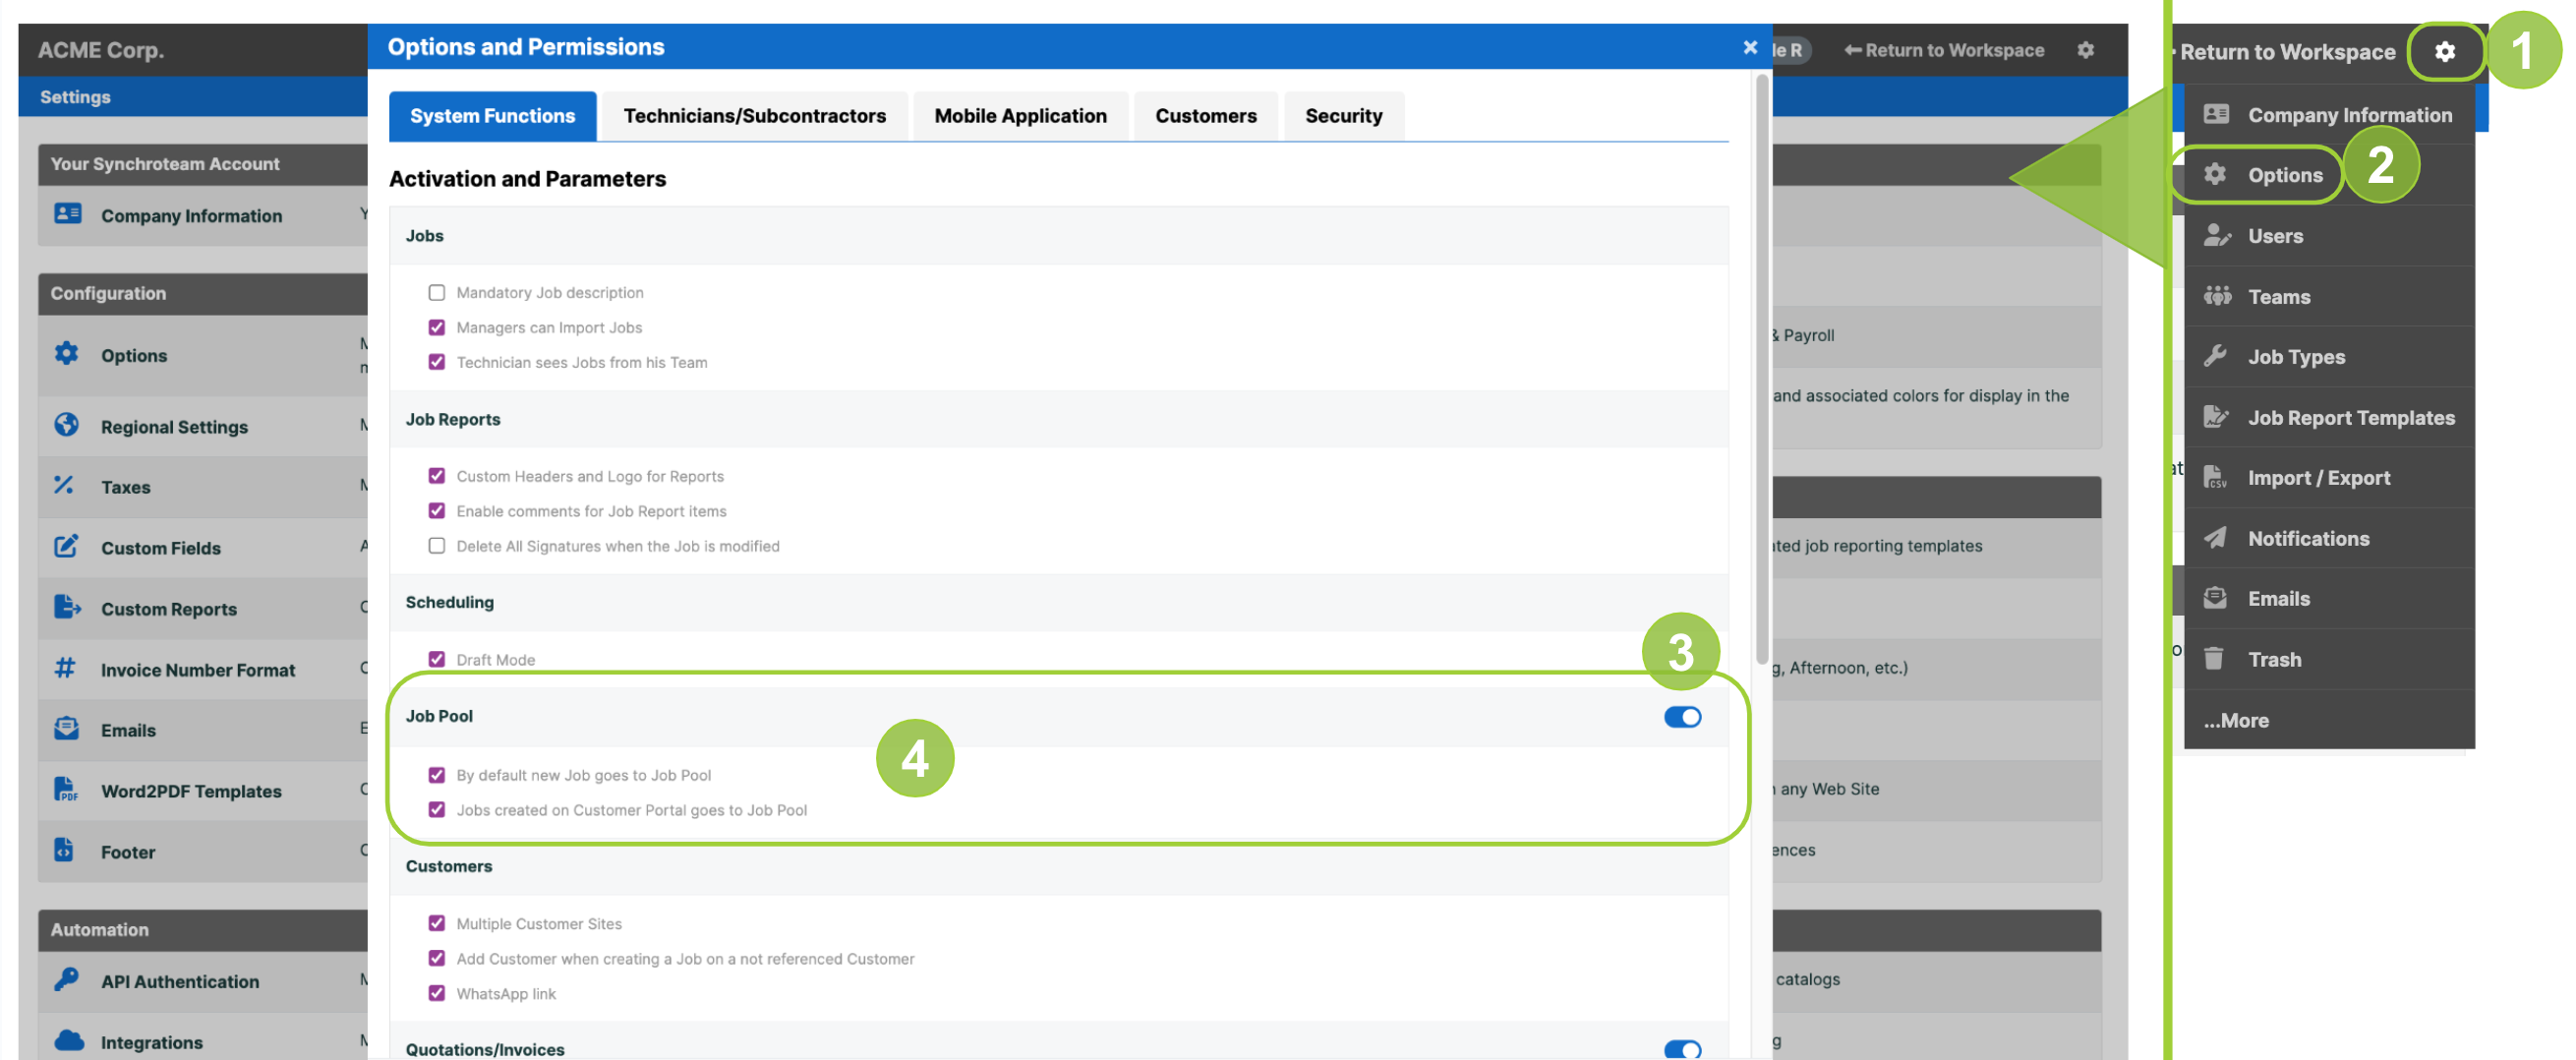
Task: Click Return to Workspace in top-right panel
Action: pos(2286,52)
